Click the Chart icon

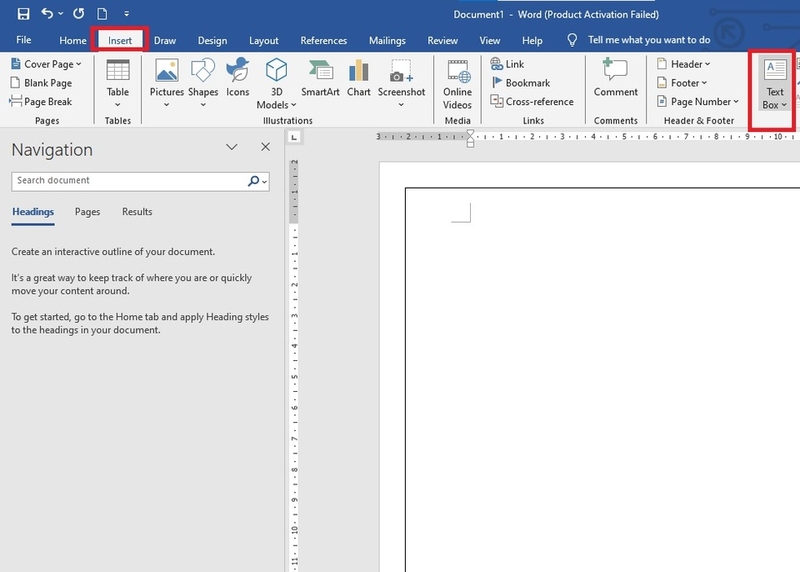pyautogui.click(x=358, y=80)
